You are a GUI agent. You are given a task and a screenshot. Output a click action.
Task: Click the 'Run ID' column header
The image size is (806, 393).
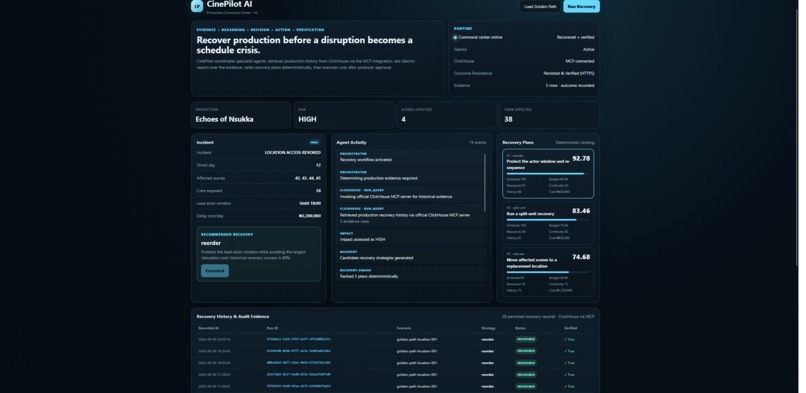(x=272, y=328)
